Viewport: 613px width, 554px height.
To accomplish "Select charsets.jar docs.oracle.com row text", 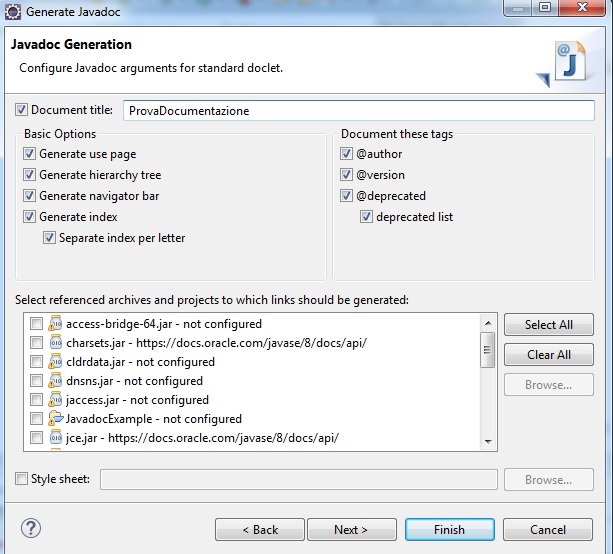I will (217, 343).
